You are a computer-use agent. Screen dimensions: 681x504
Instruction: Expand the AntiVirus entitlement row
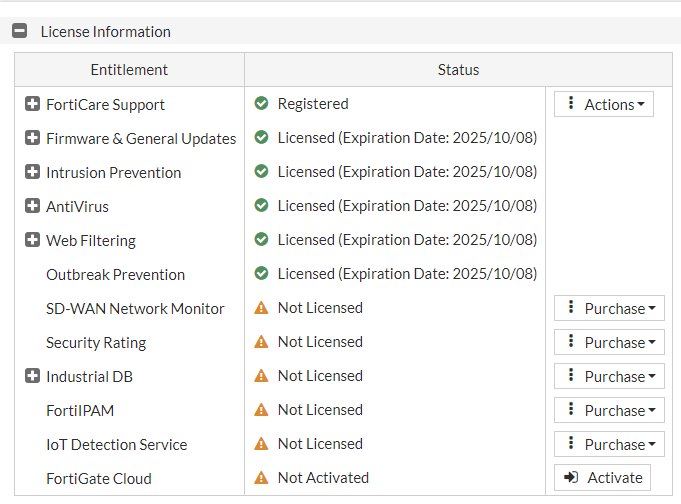(32, 207)
